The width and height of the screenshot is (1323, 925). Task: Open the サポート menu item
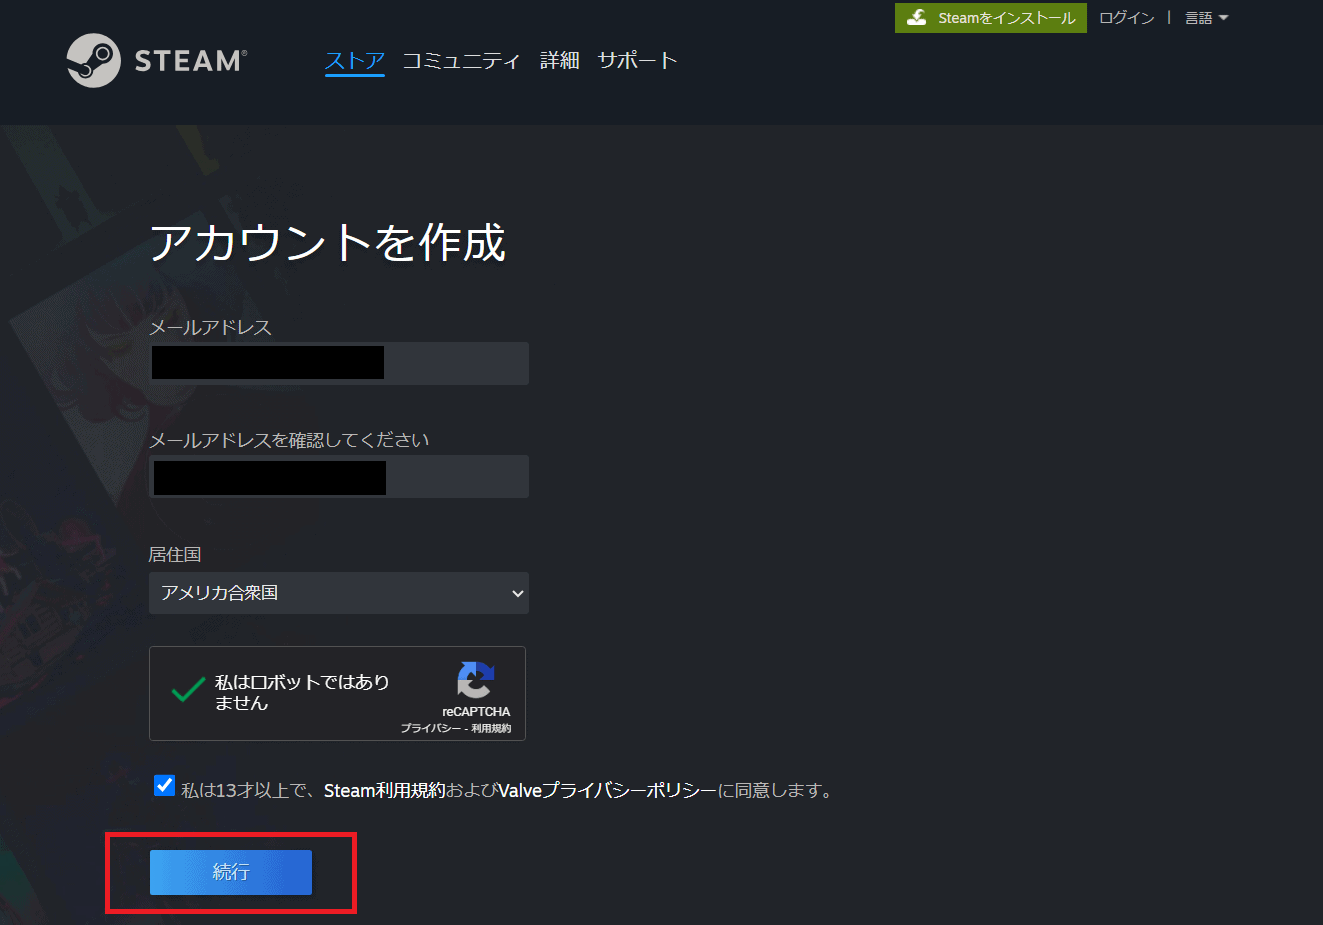pyautogui.click(x=637, y=61)
